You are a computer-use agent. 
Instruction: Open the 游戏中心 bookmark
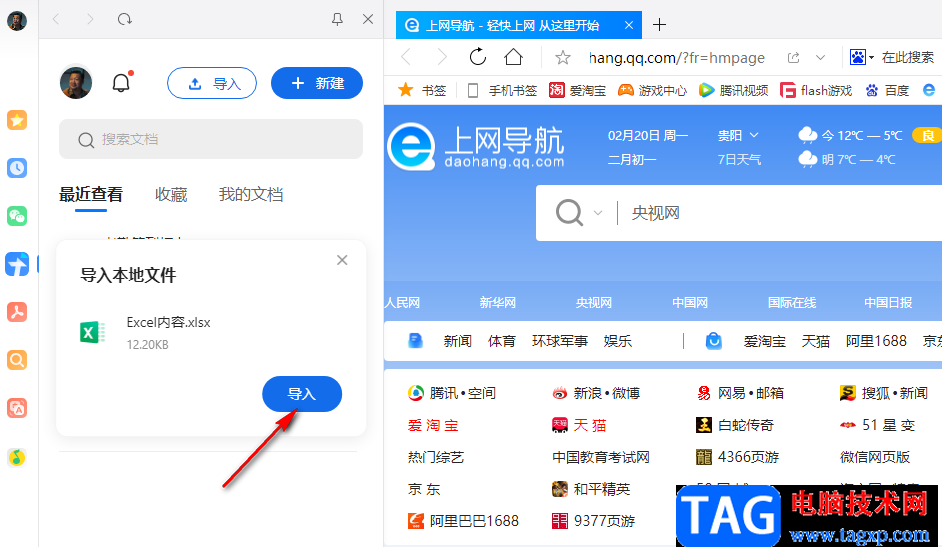pos(652,90)
